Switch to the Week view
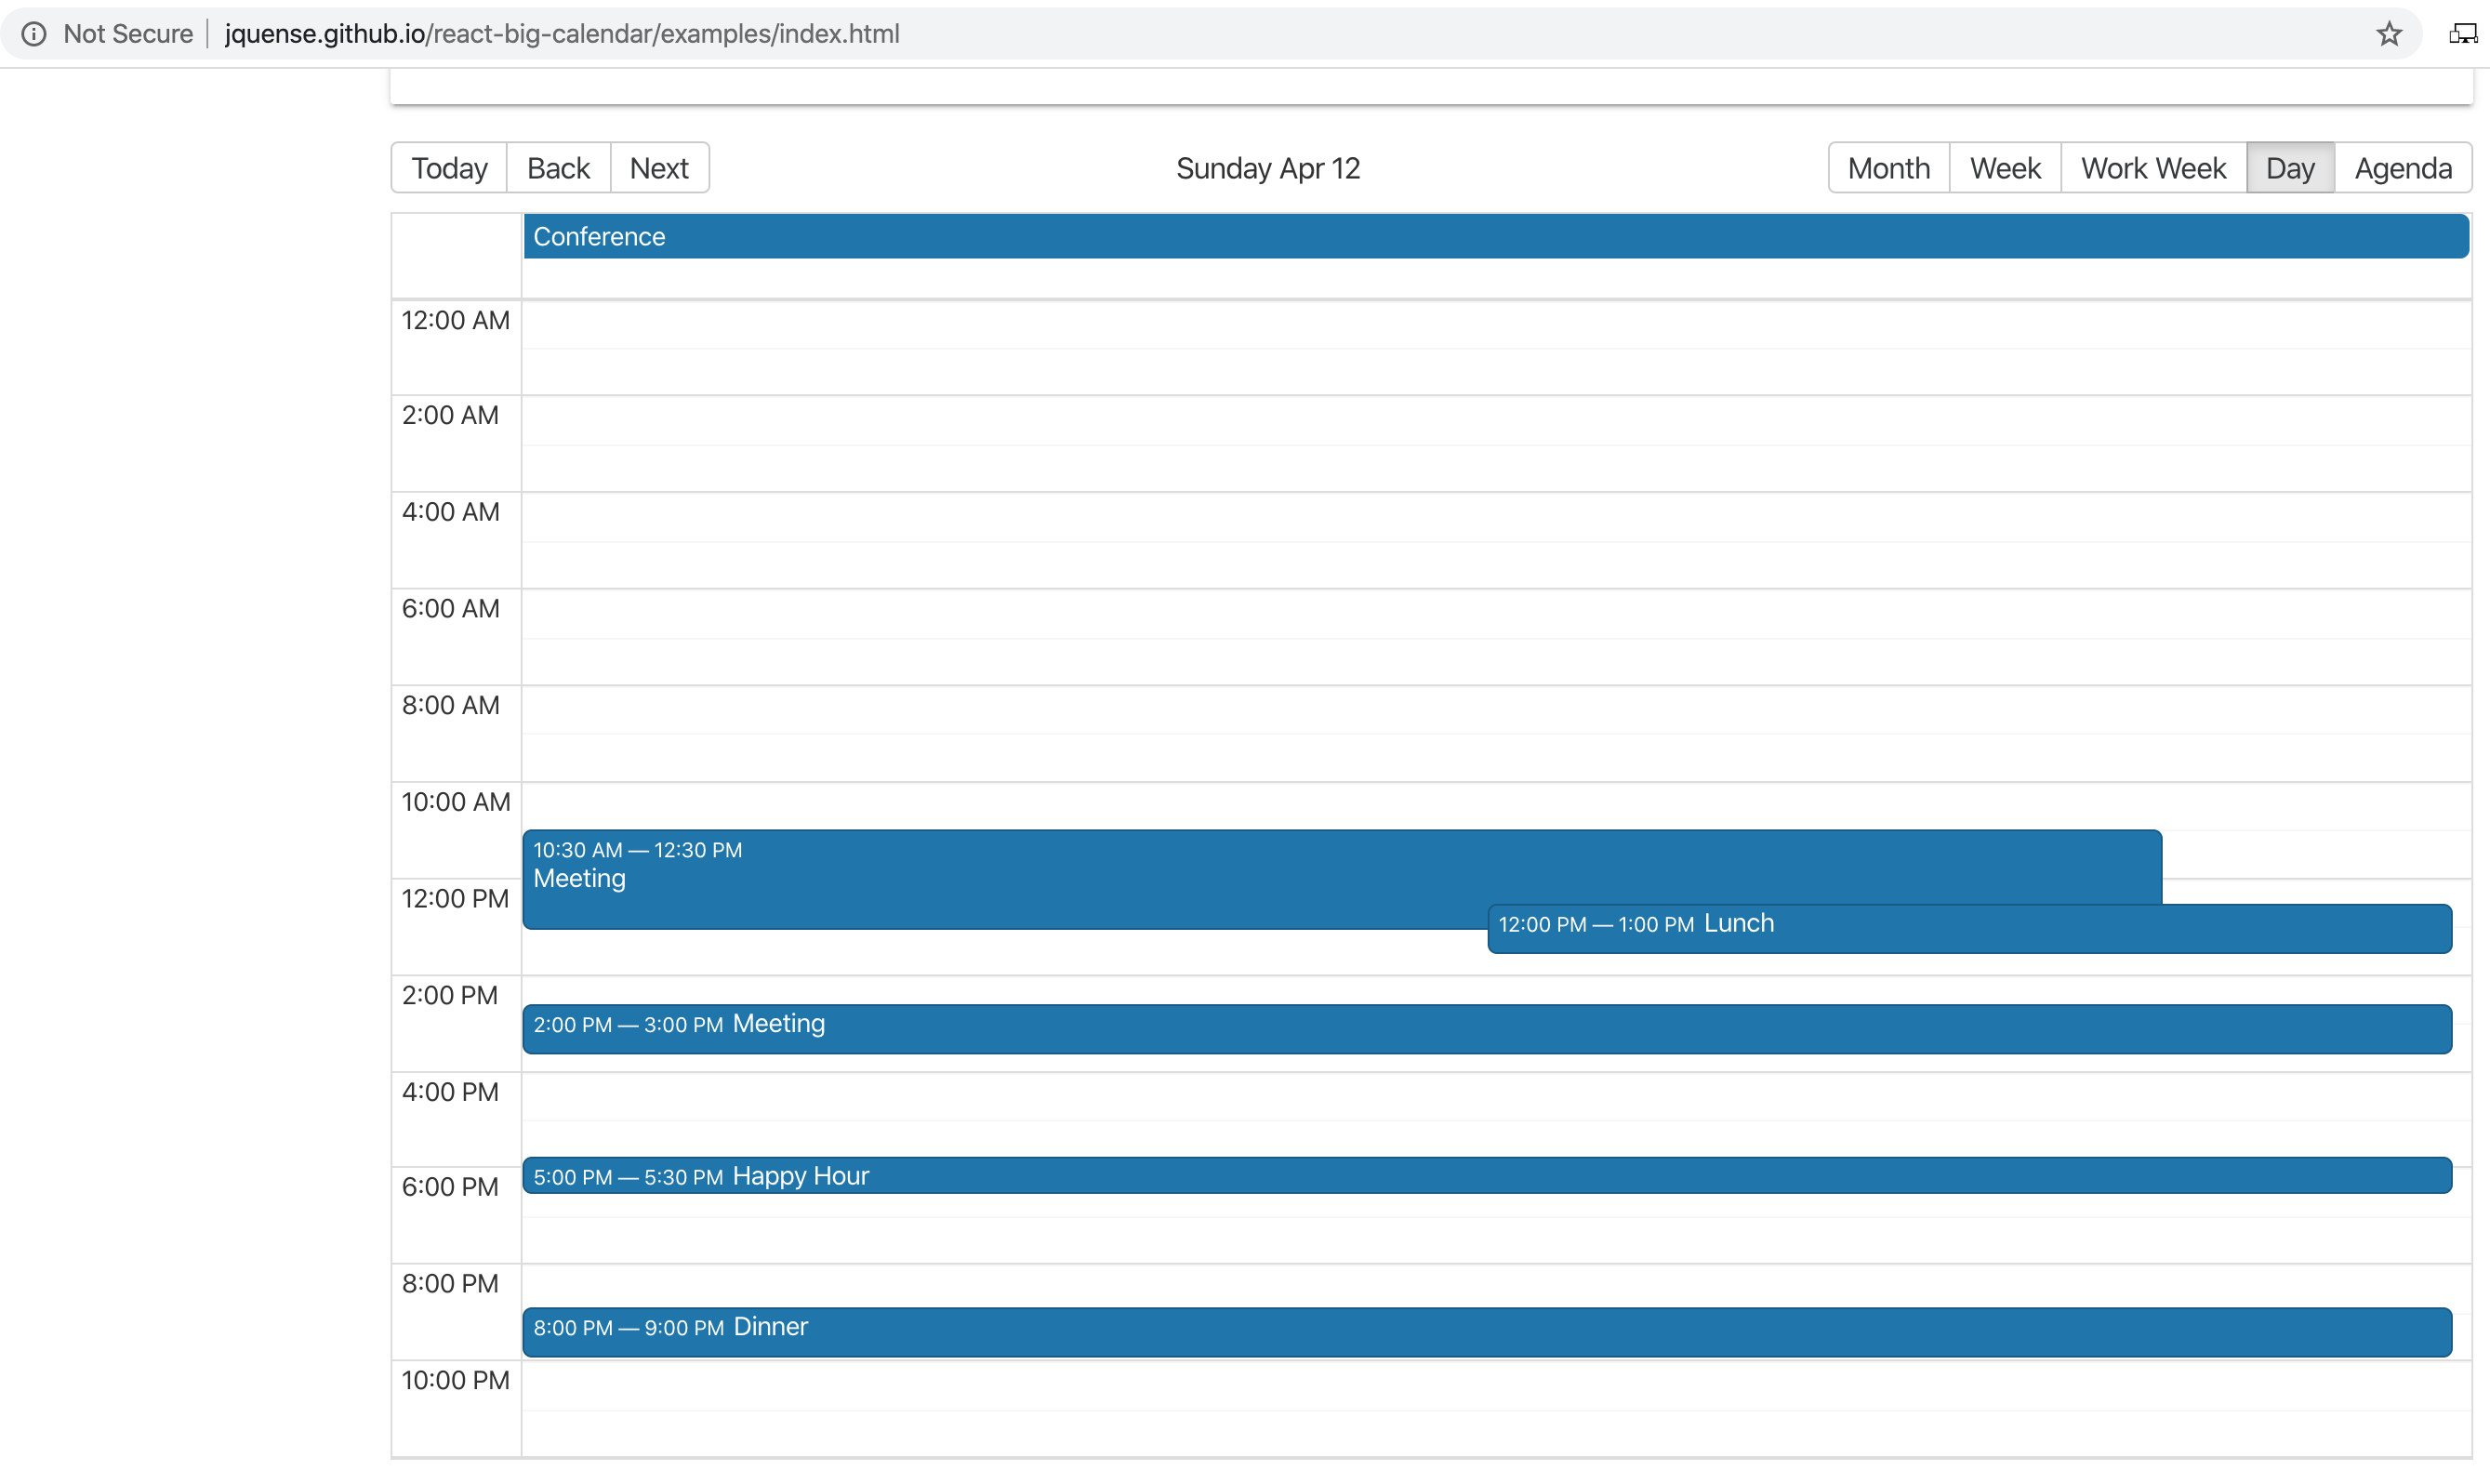This screenshot has width=2490, height=1484. pyautogui.click(x=2004, y=167)
